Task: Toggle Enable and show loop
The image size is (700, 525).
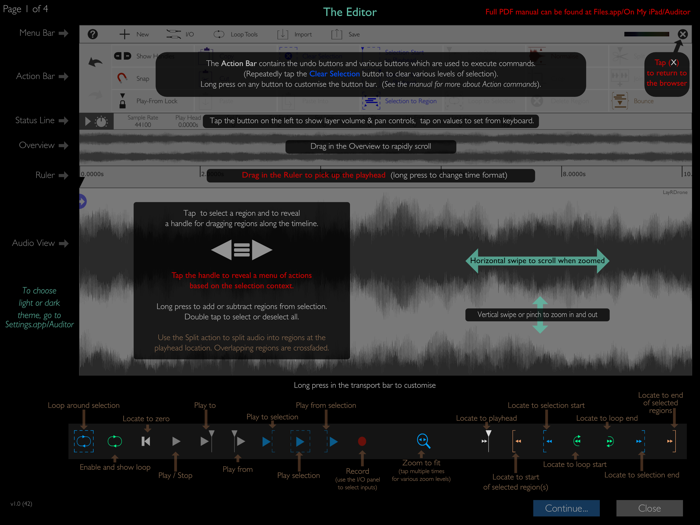Action: pos(115,442)
